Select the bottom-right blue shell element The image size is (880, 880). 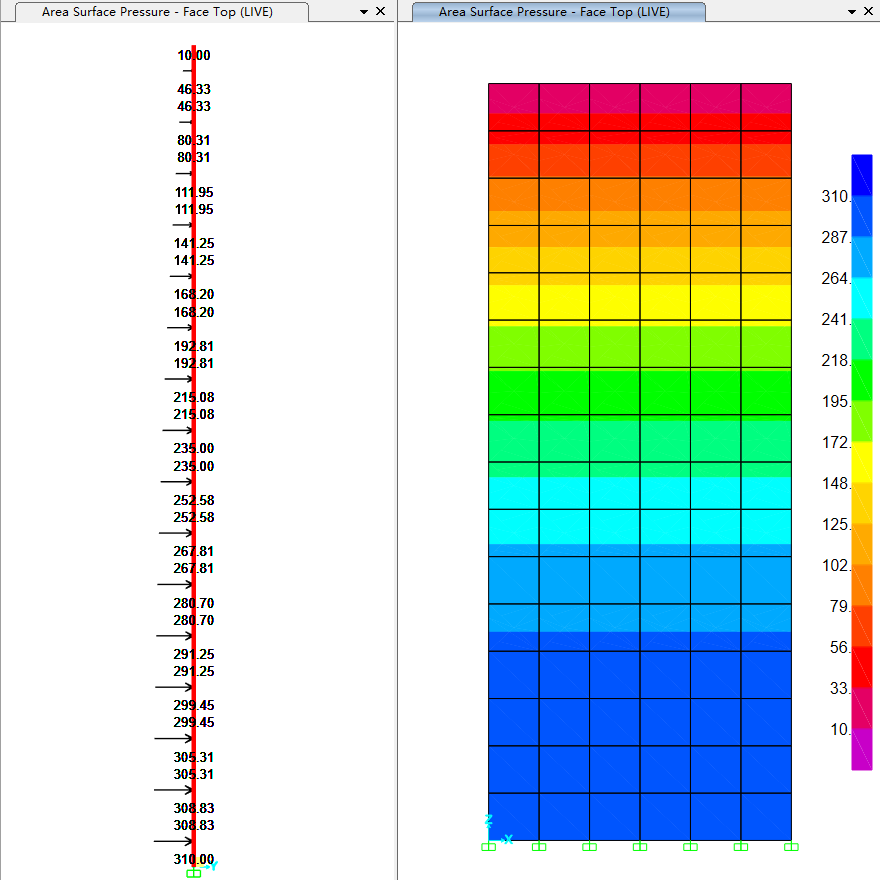[x=766, y=816]
